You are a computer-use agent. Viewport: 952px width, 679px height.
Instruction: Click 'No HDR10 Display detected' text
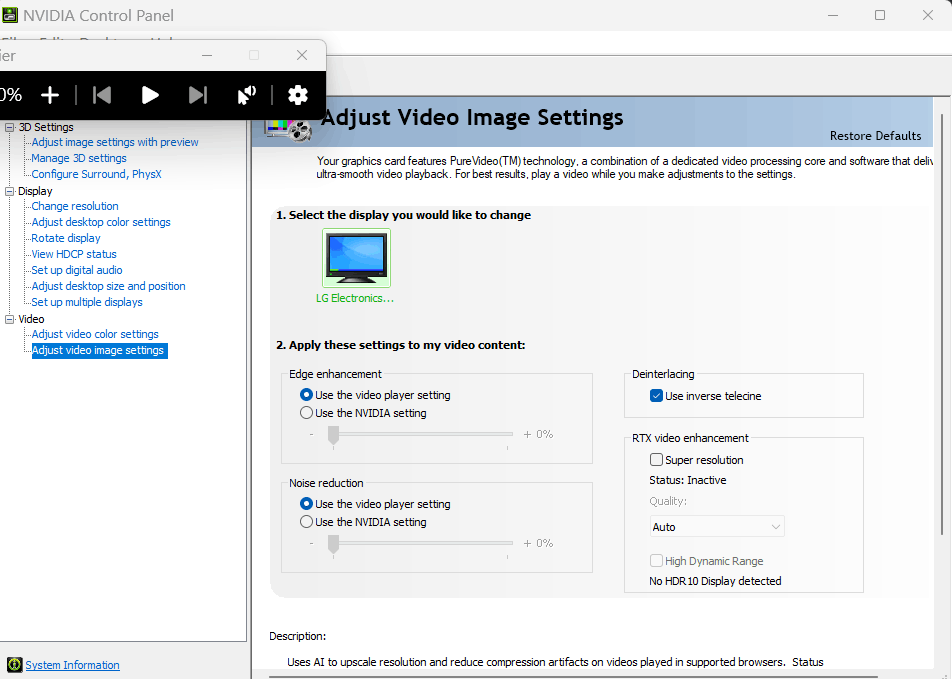point(715,581)
